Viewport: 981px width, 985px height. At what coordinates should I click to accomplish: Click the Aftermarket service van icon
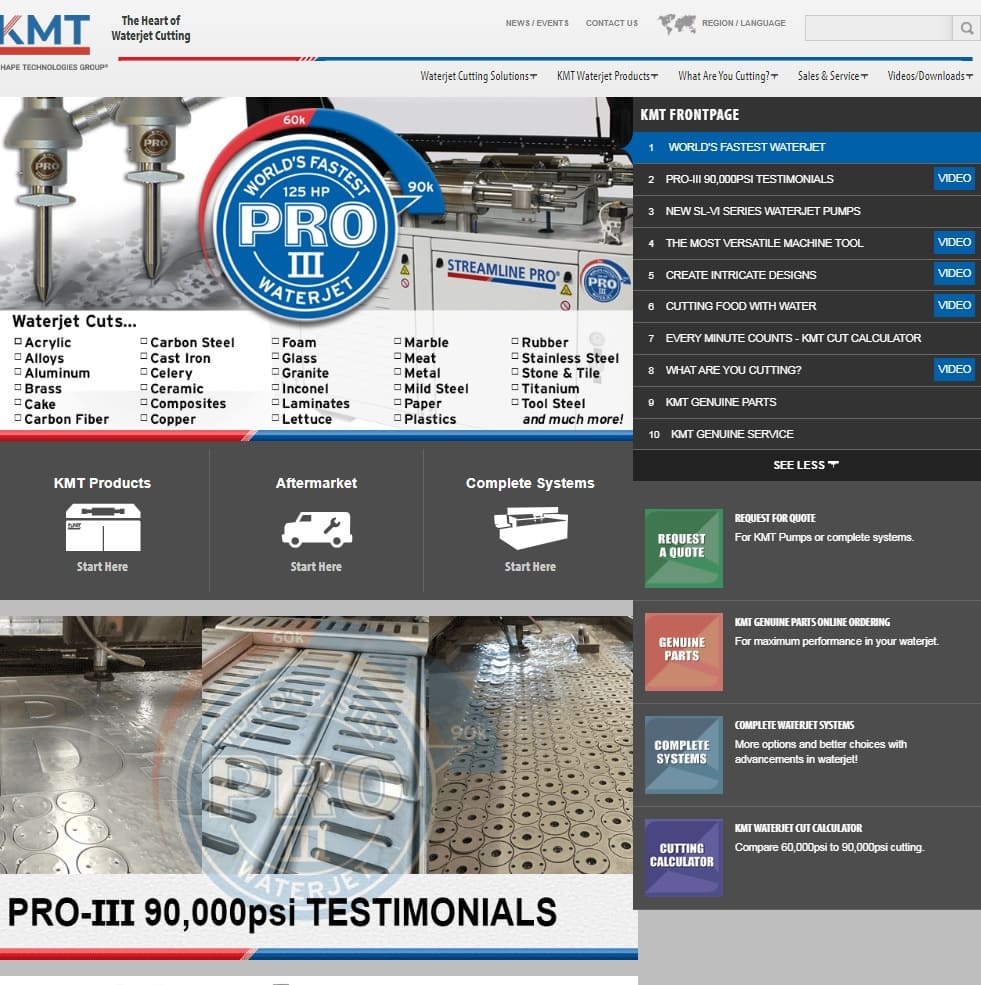(x=317, y=529)
